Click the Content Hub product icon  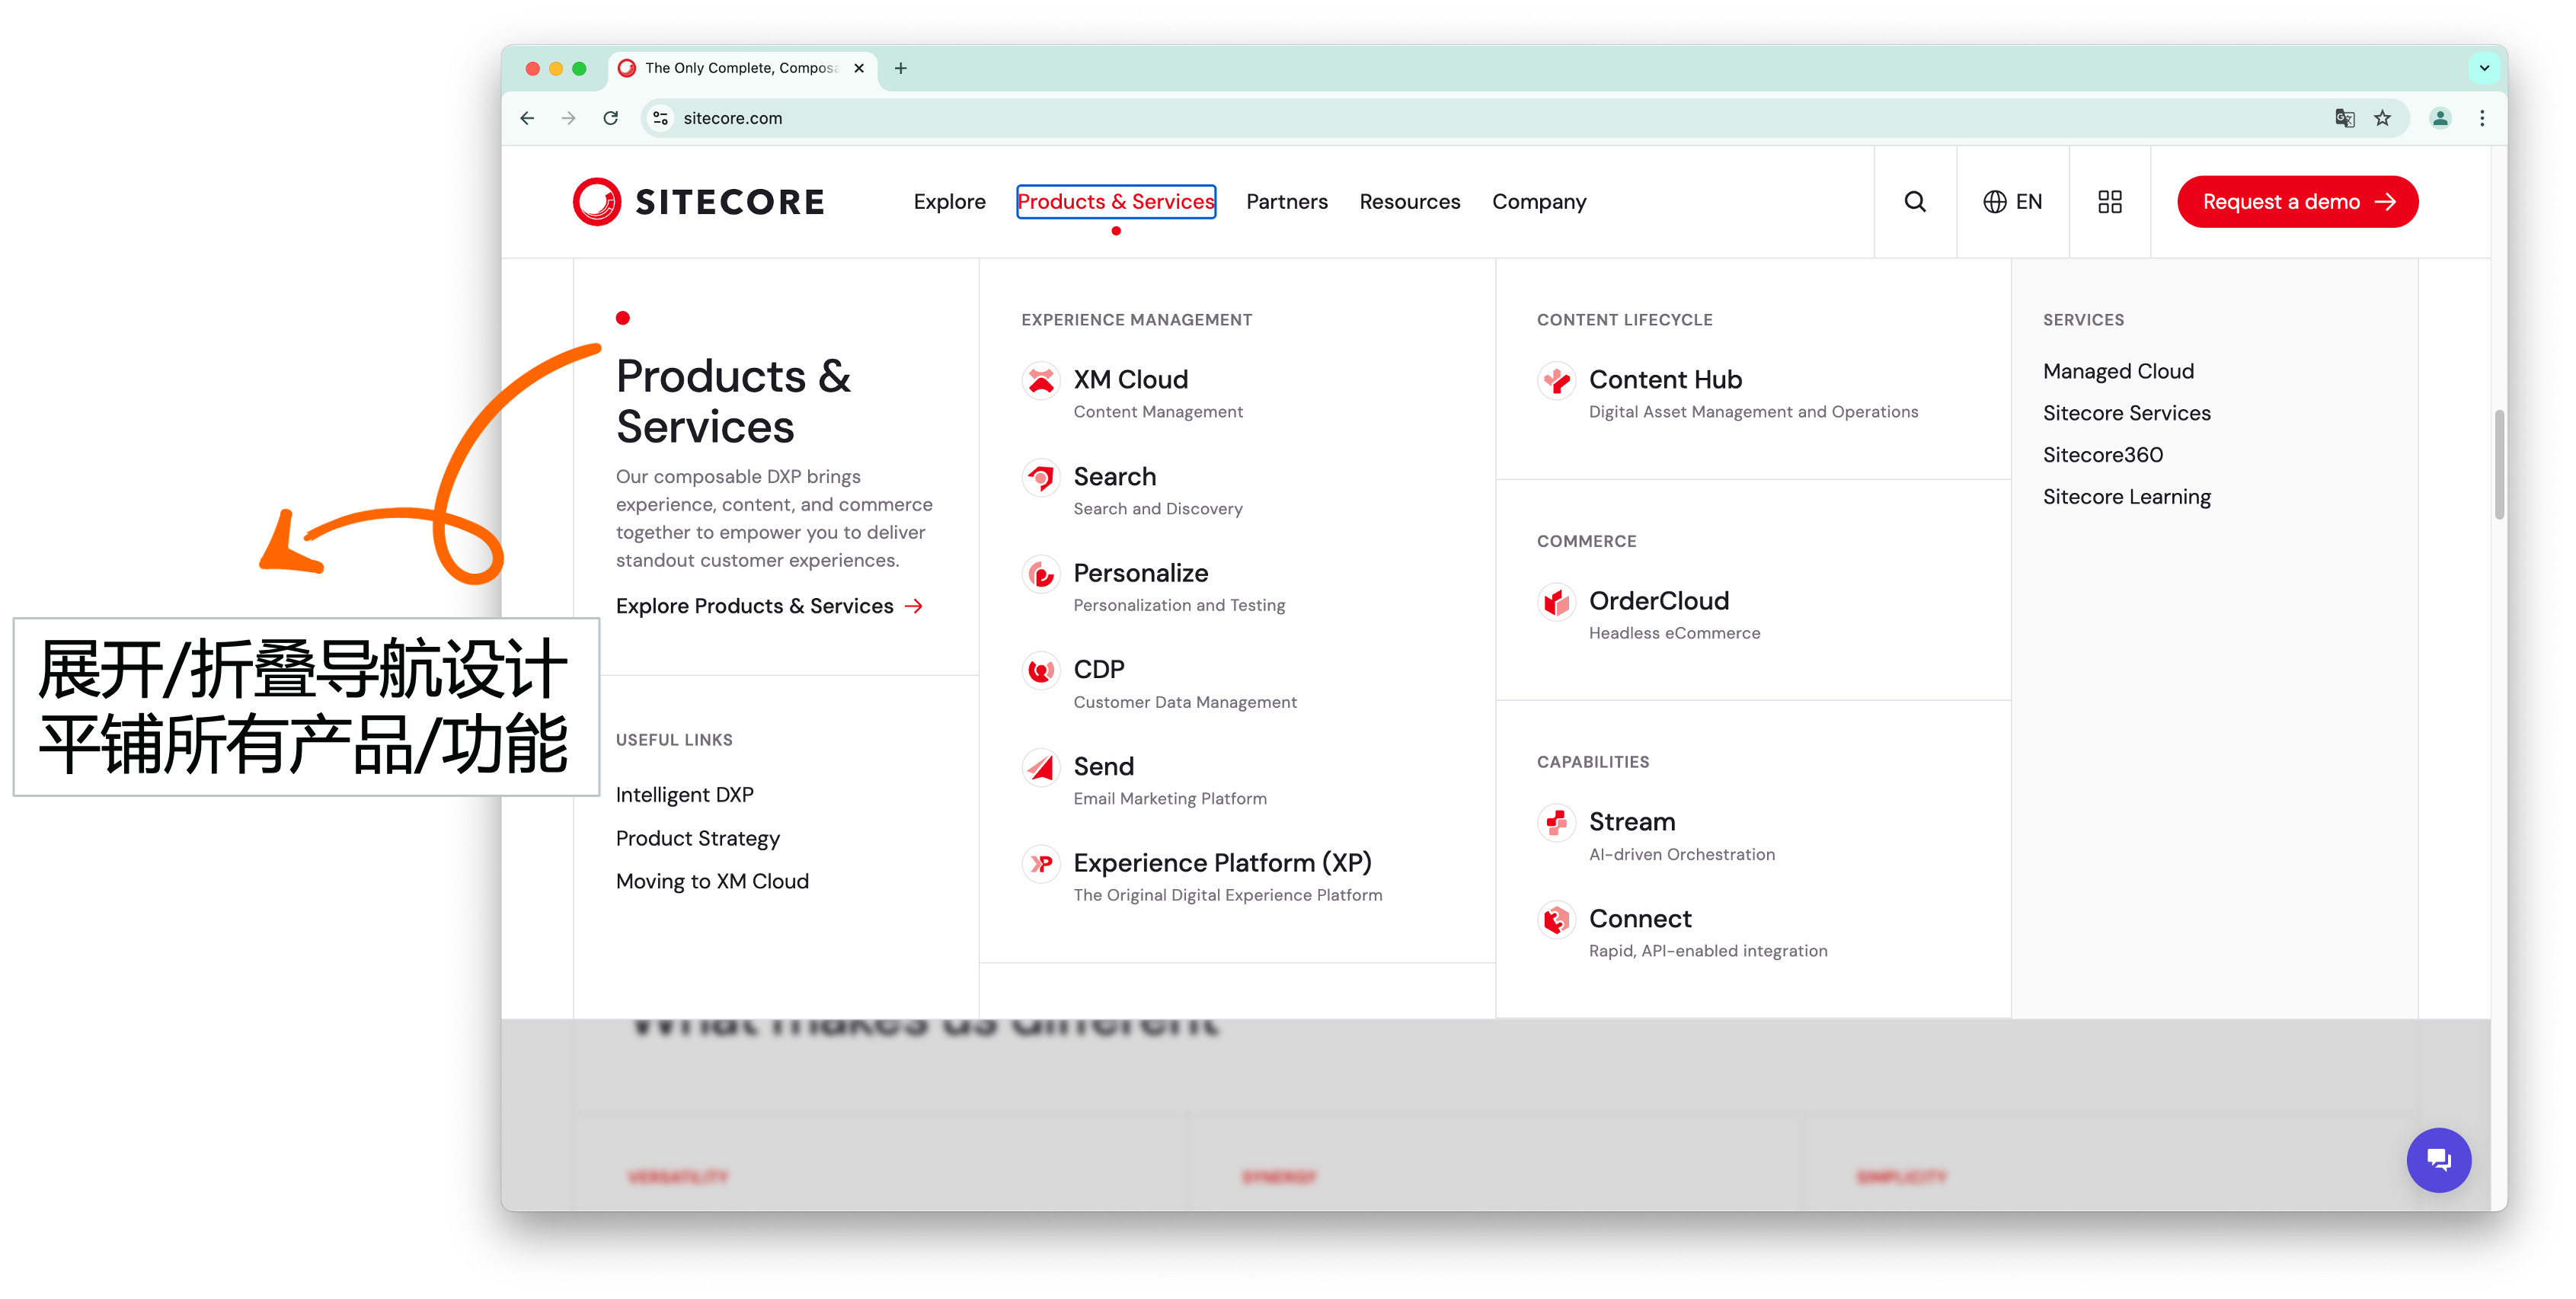point(1556,380)
